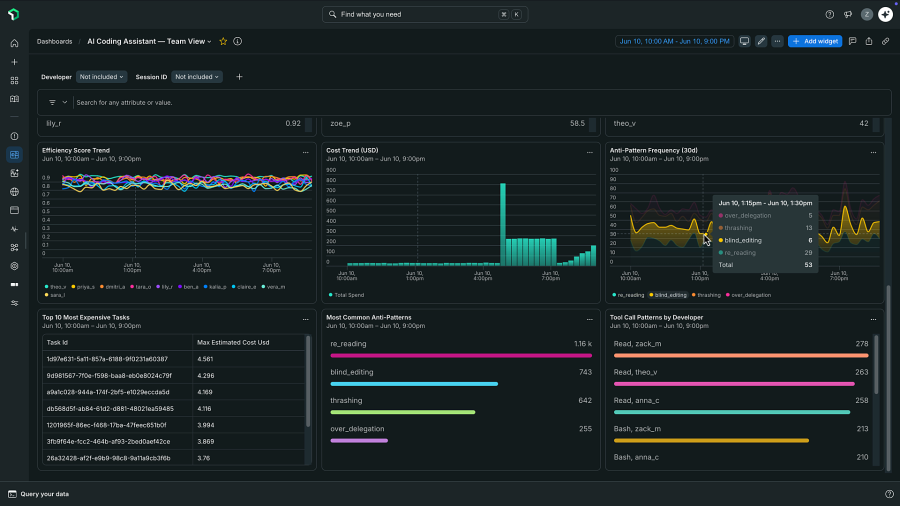The image size is (900, 506).
Task: Toggle sara_l series in legend
Action: (55, 295)
